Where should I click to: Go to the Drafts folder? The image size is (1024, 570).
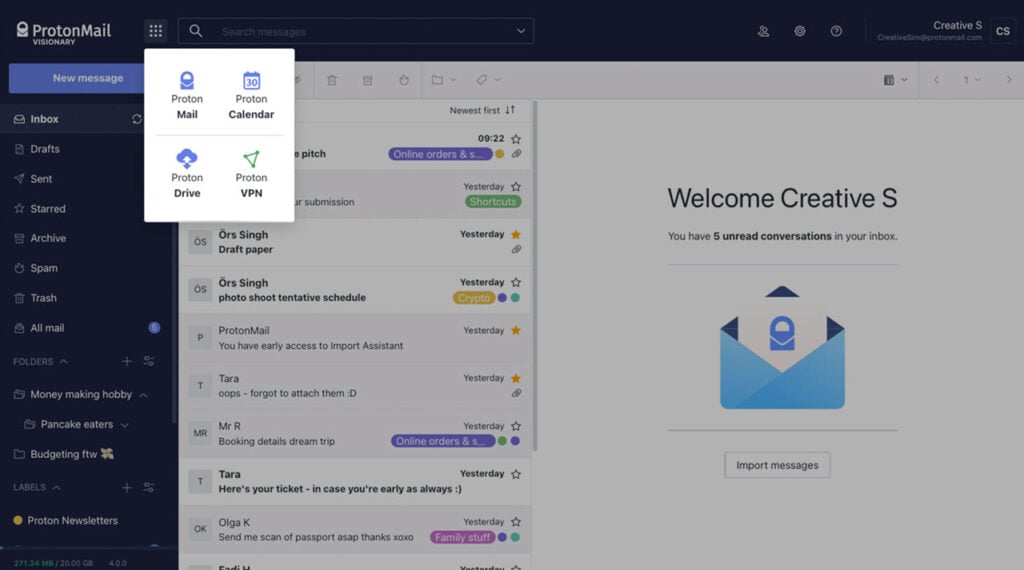coord(45,149)
